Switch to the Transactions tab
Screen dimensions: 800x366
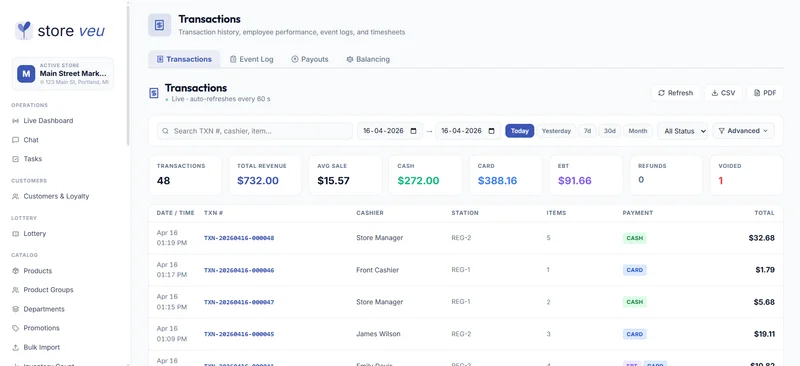click(184, 59)
